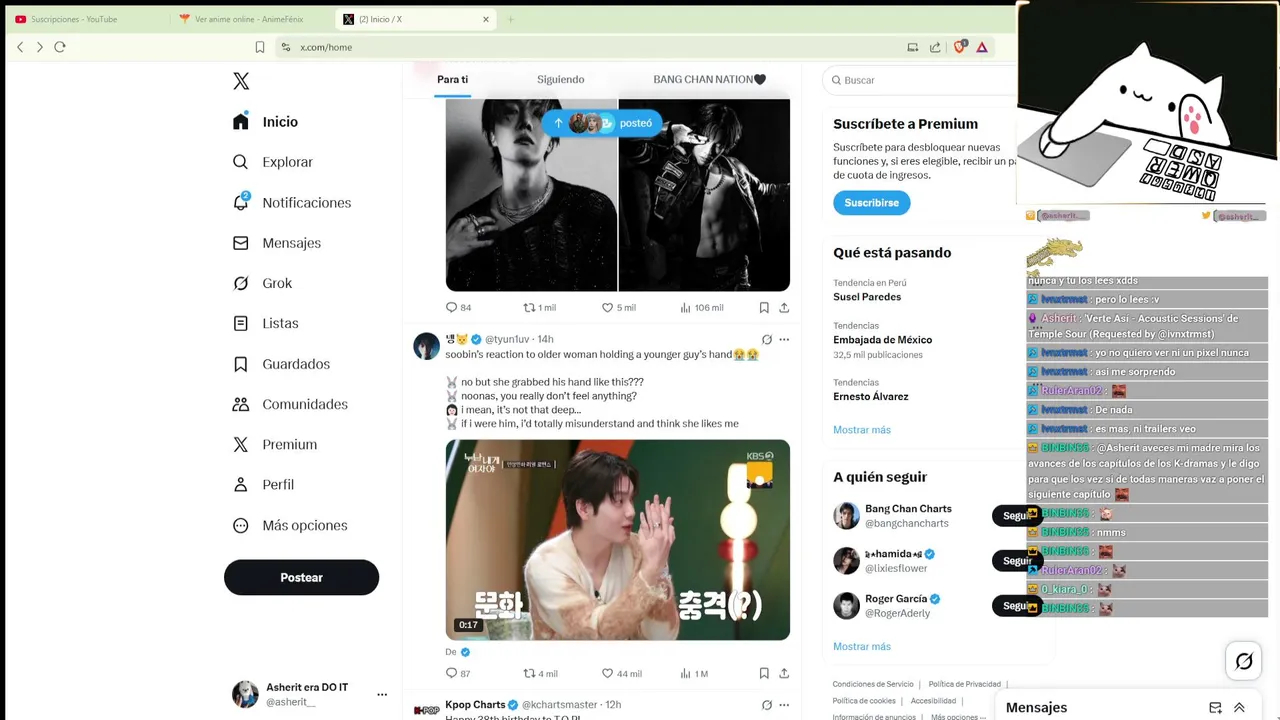Open @tyun1uv profile avatar
1280x720 pixels.
[427, 346]
